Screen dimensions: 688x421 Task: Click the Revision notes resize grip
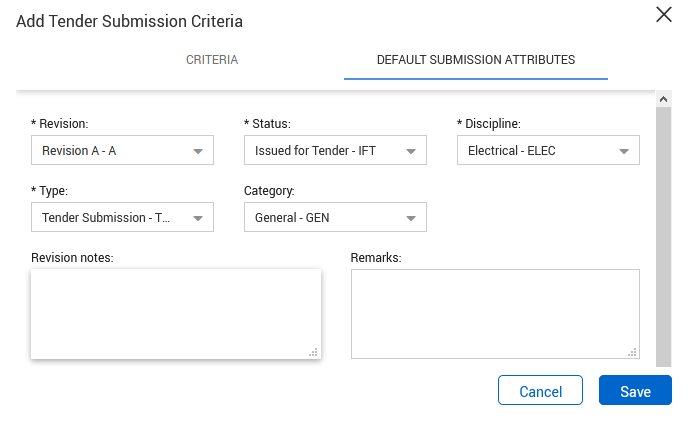click(x=313, y=351)
